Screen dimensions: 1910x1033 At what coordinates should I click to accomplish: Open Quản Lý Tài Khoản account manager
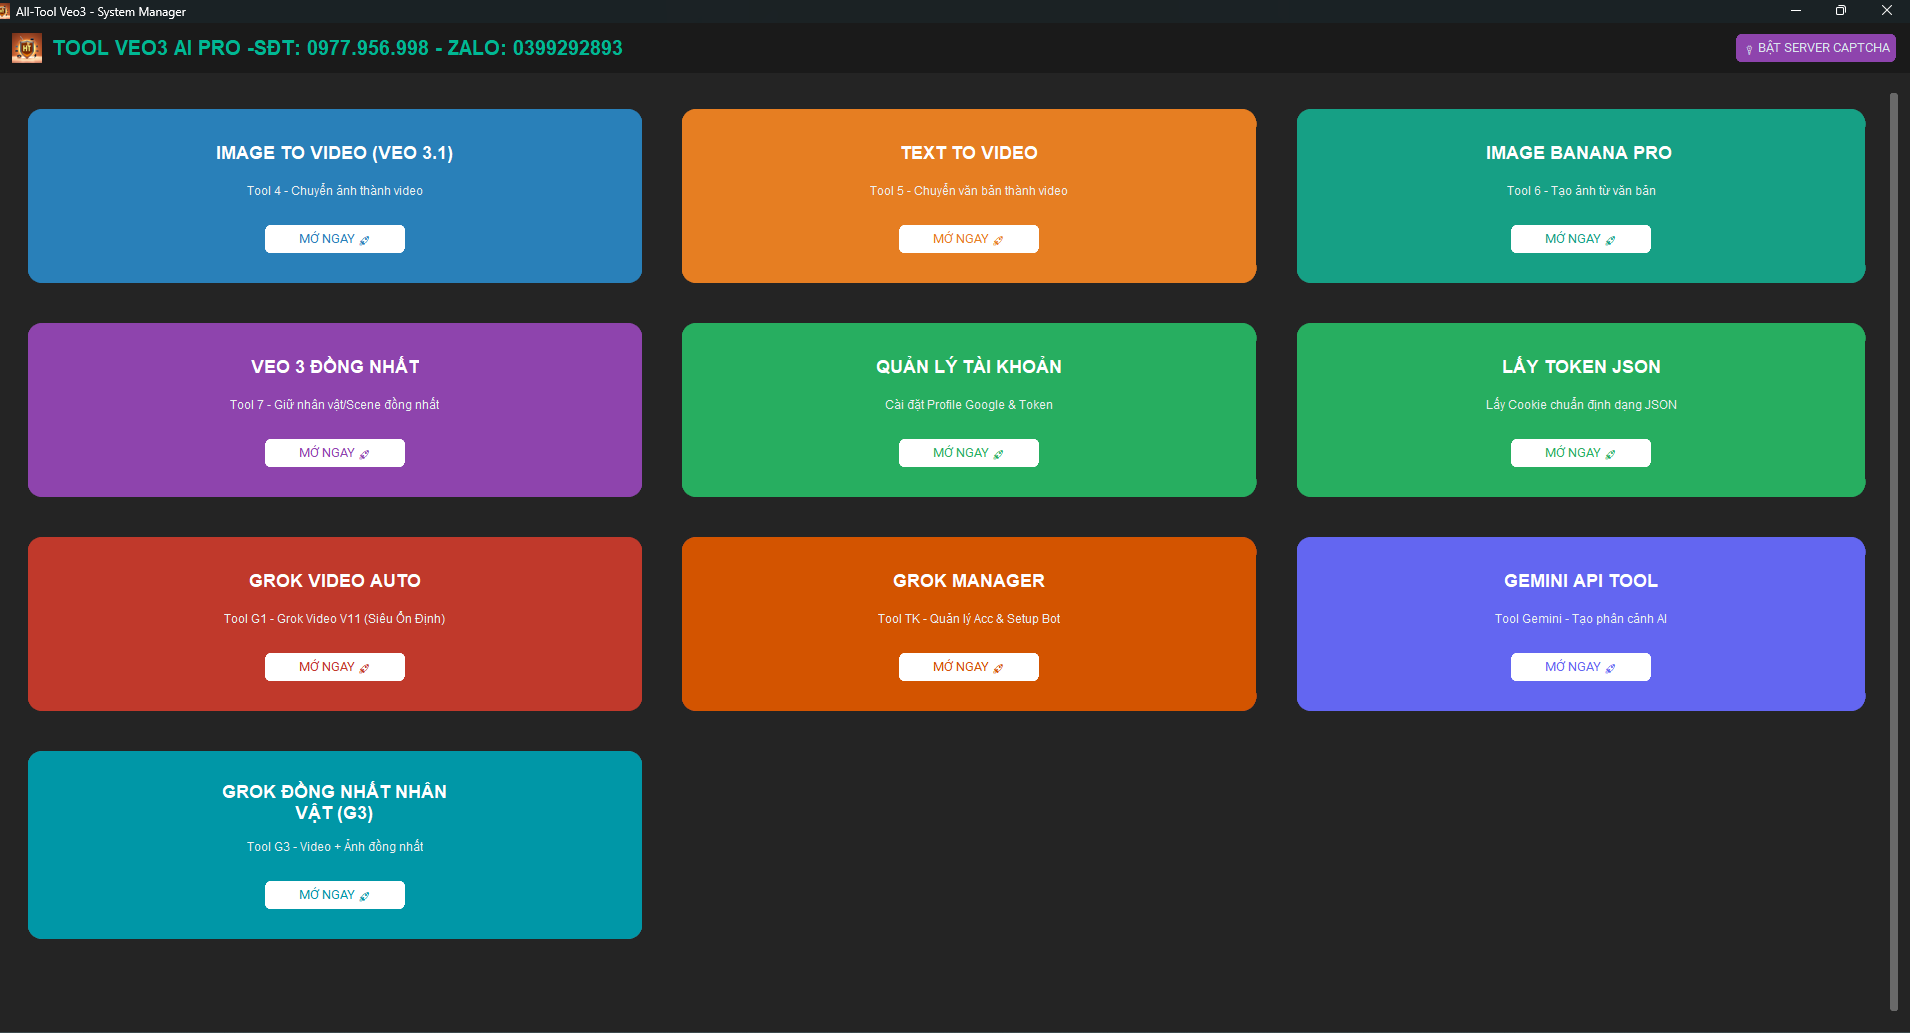coord(968,453)
